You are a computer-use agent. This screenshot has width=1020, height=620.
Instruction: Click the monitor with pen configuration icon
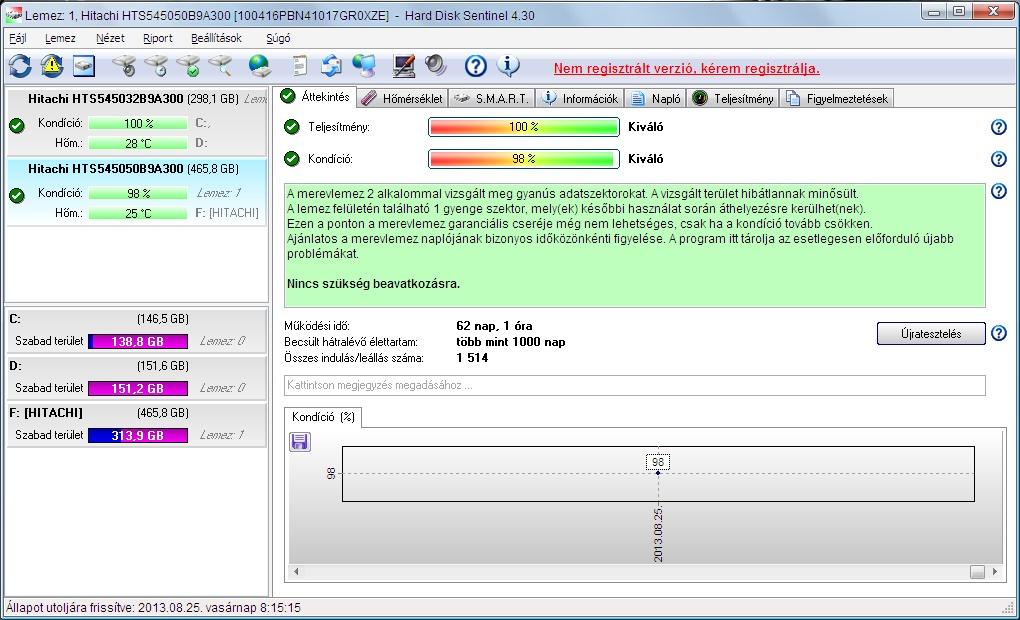pyautogui.click(x=404, y=66)
